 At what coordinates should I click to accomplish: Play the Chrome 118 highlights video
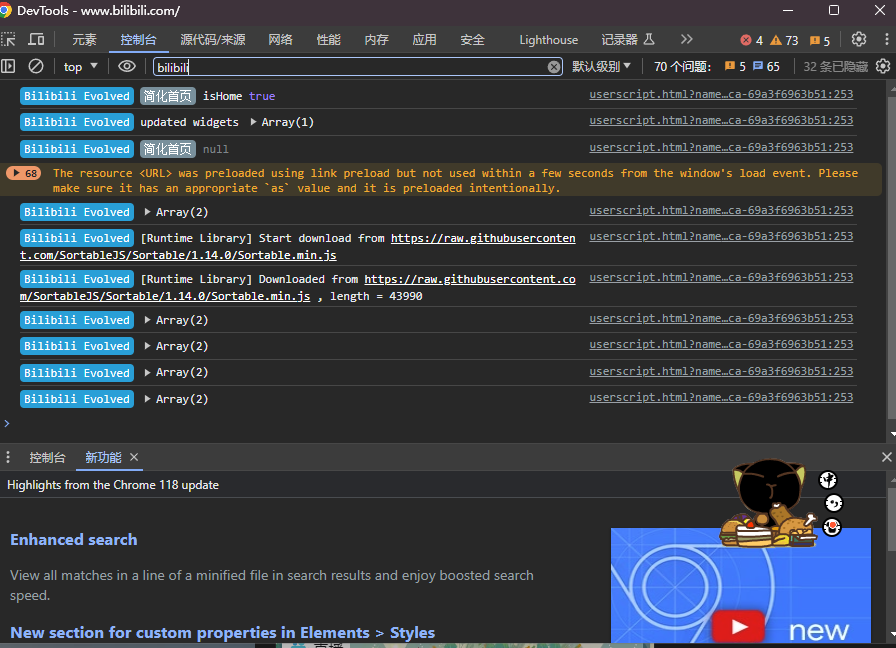pyautogui.click(x=738, y=625)
